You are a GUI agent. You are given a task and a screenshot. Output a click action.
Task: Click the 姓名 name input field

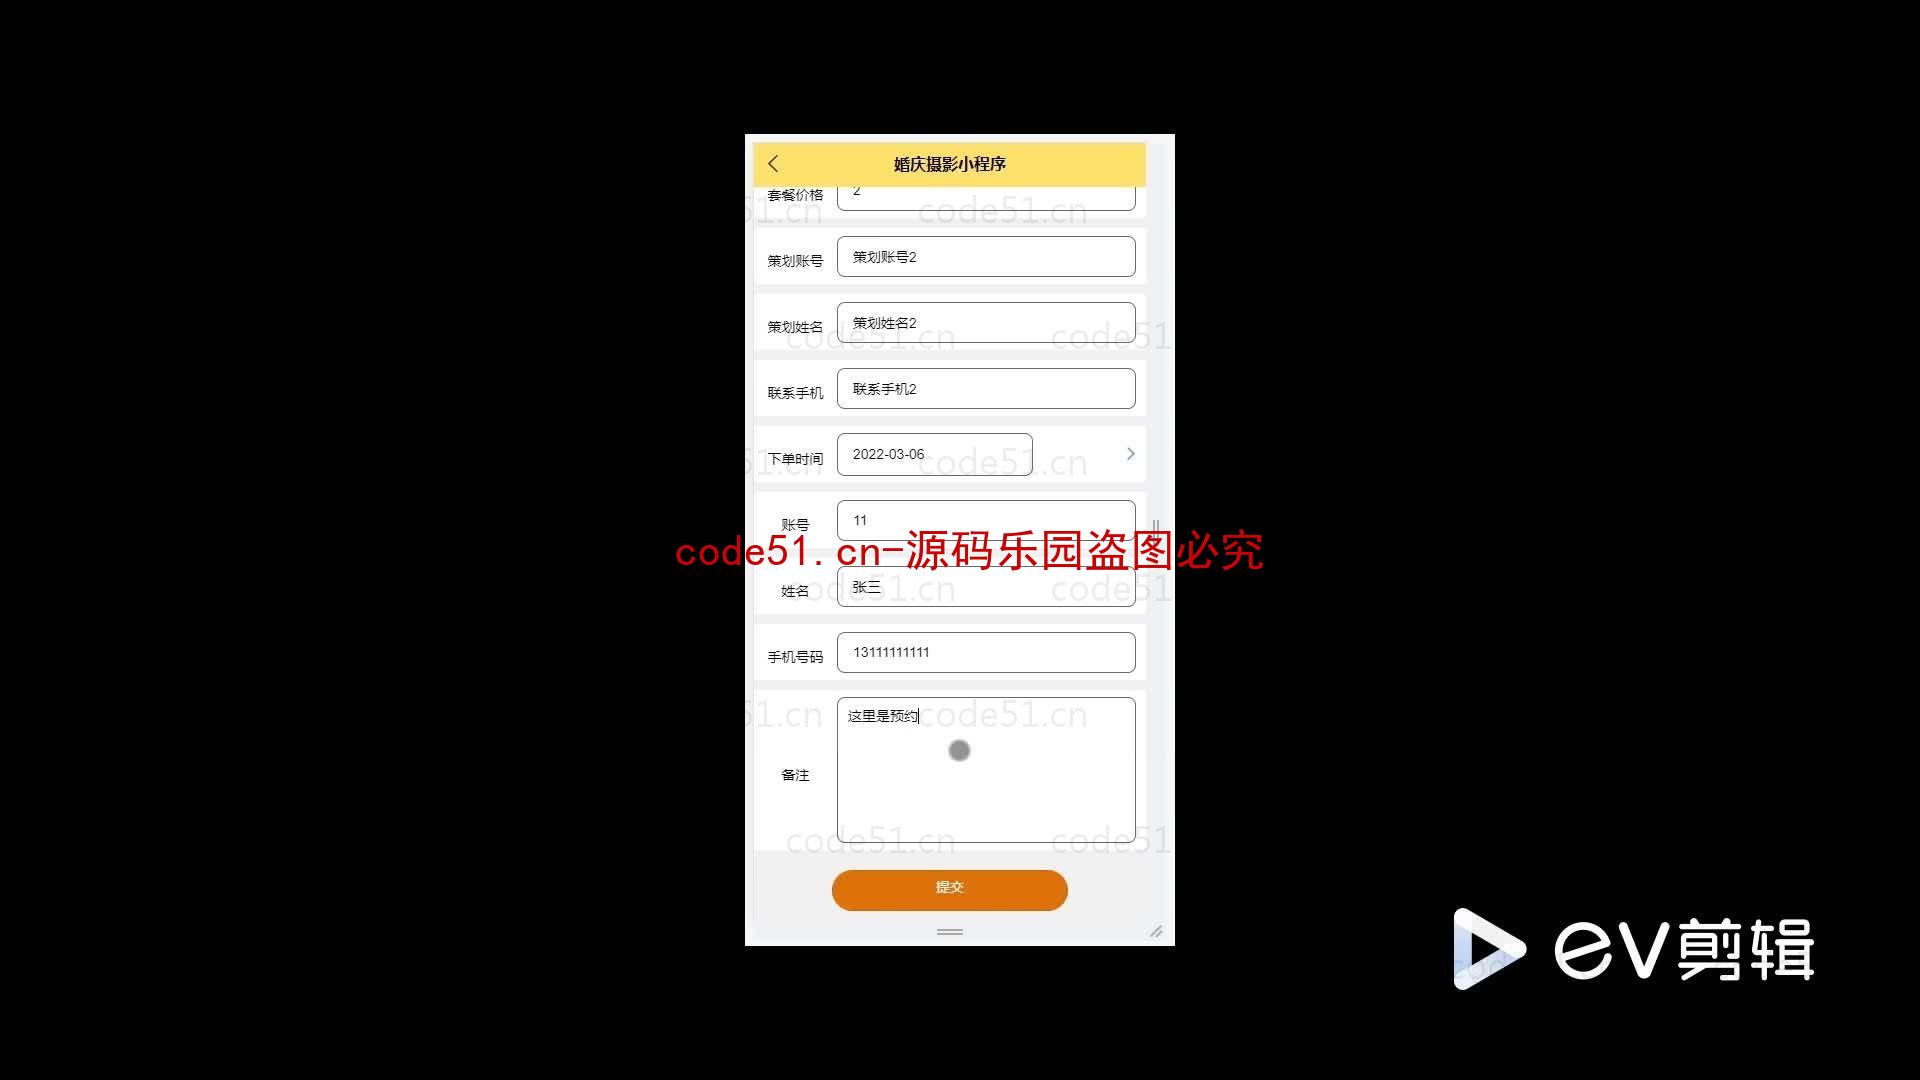tap(985, 585)
